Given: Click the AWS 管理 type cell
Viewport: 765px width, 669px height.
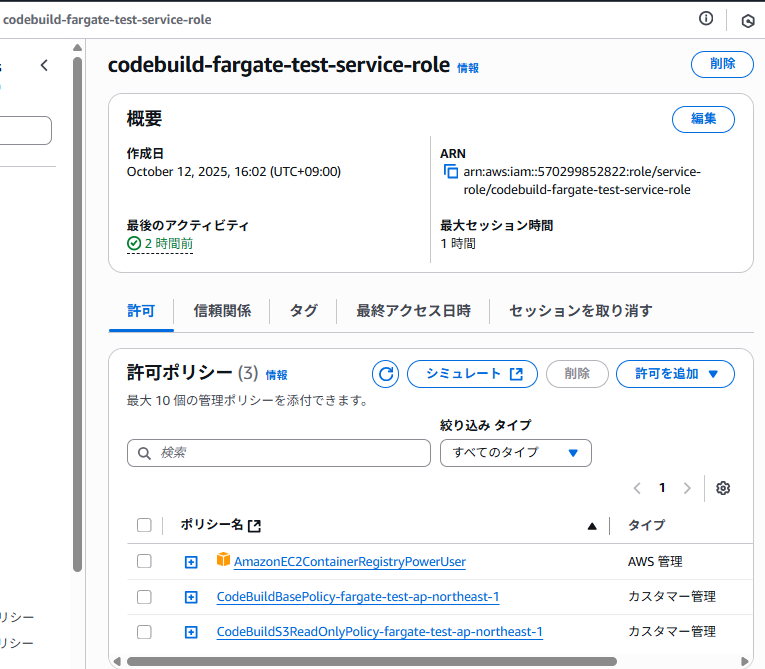Looking at the screenshot, I should (655, 562).
